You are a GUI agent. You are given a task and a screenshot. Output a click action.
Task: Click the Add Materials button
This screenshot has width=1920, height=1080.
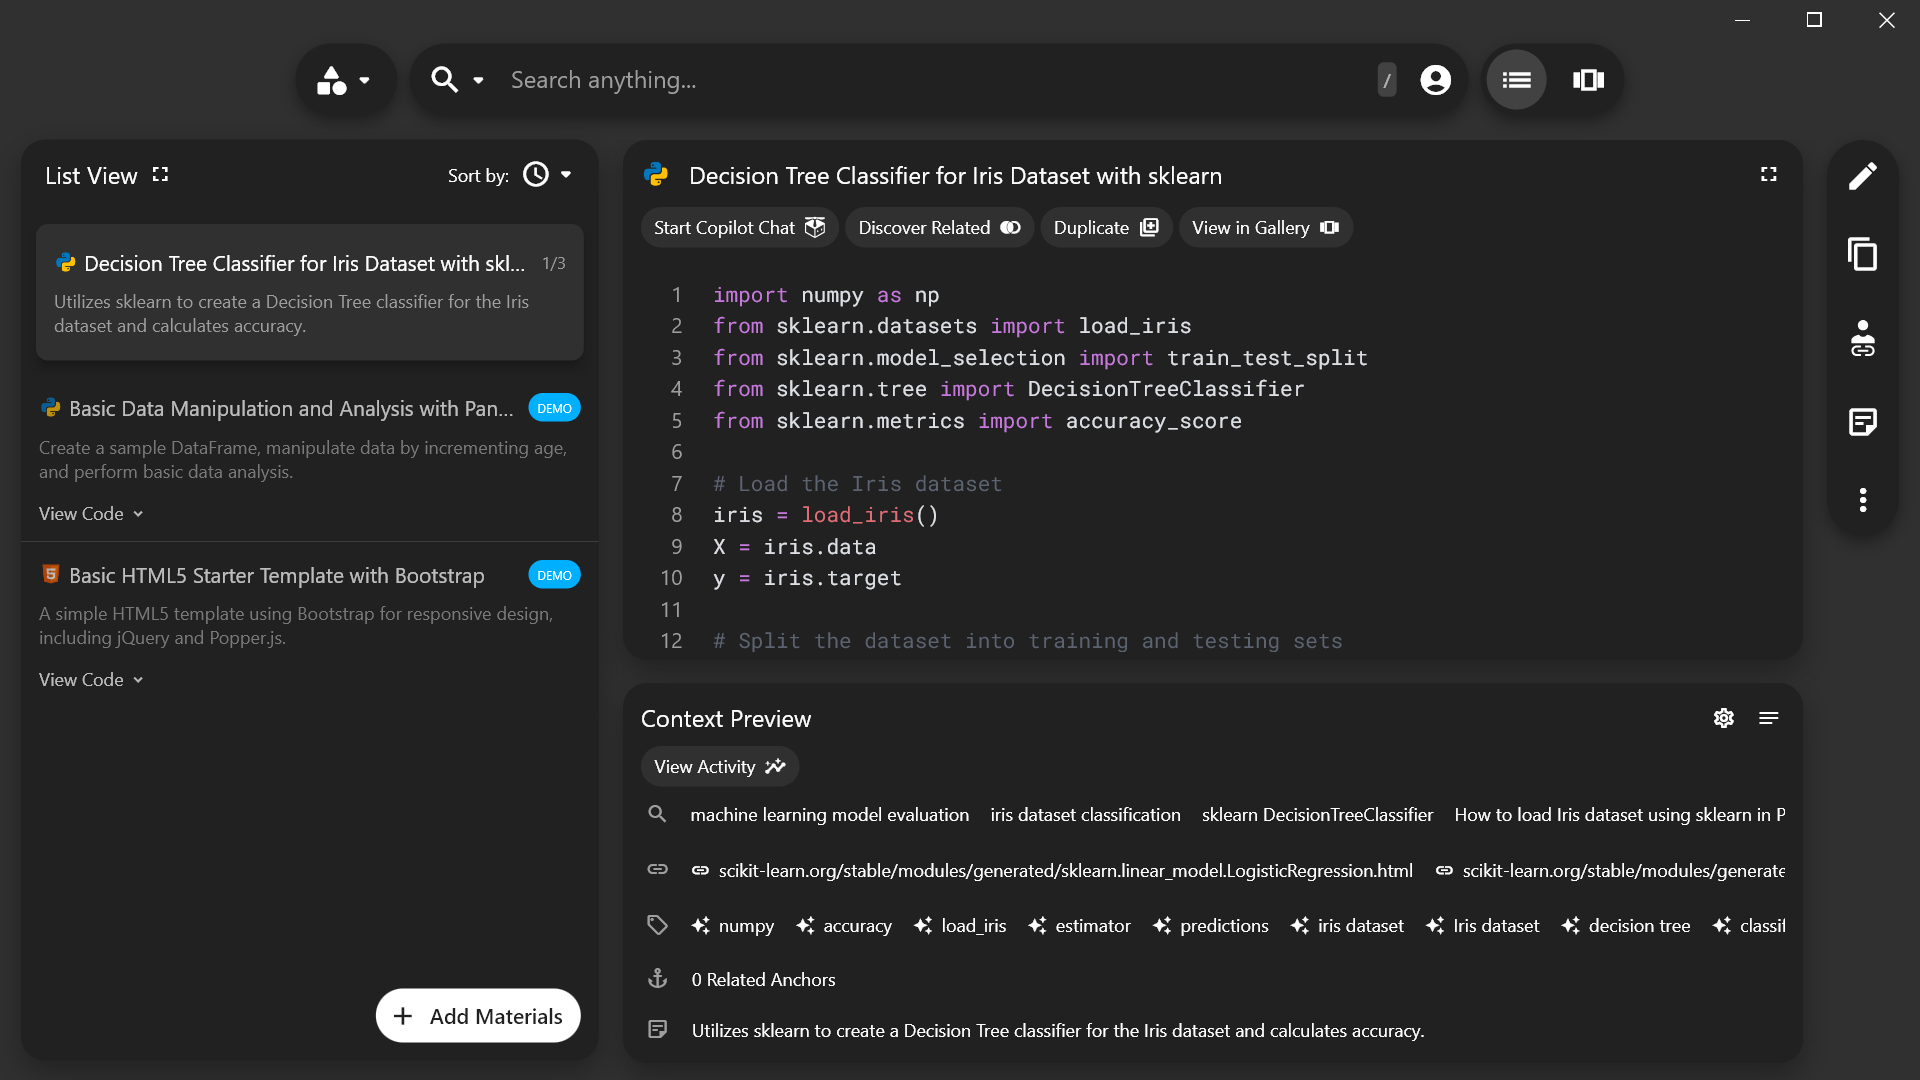[x=478, y=1016]
